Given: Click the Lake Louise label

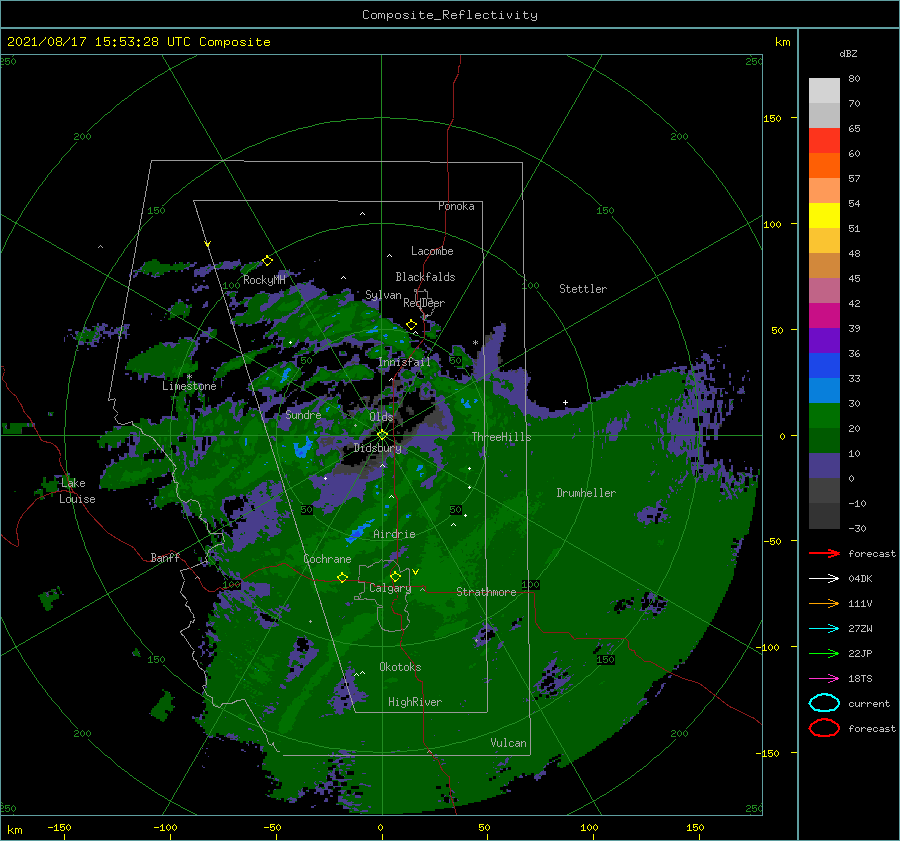Looking at the screenshot, I should (x=77, y=491).
